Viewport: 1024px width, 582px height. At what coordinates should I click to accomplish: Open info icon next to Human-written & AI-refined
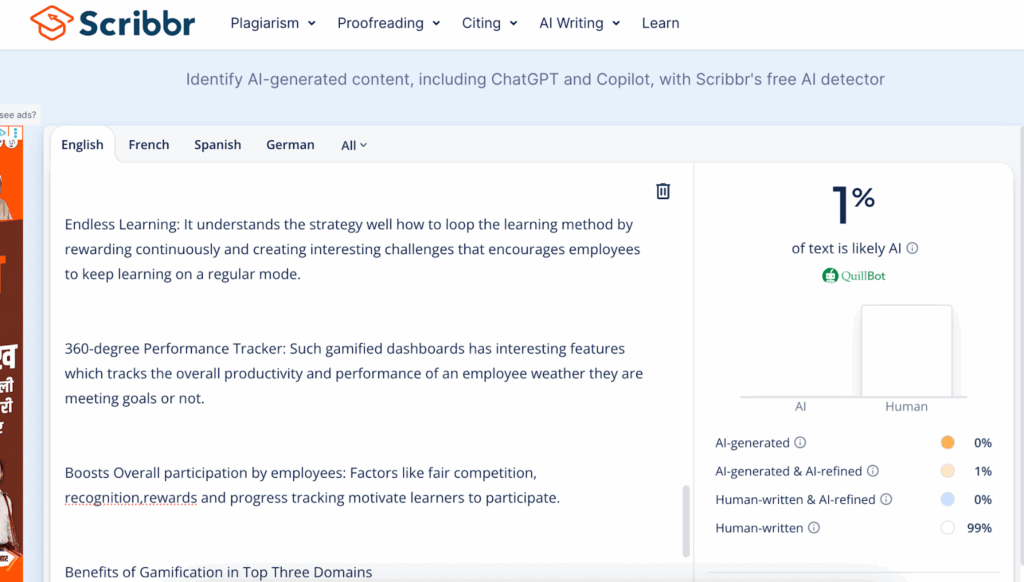pos(883,500)
